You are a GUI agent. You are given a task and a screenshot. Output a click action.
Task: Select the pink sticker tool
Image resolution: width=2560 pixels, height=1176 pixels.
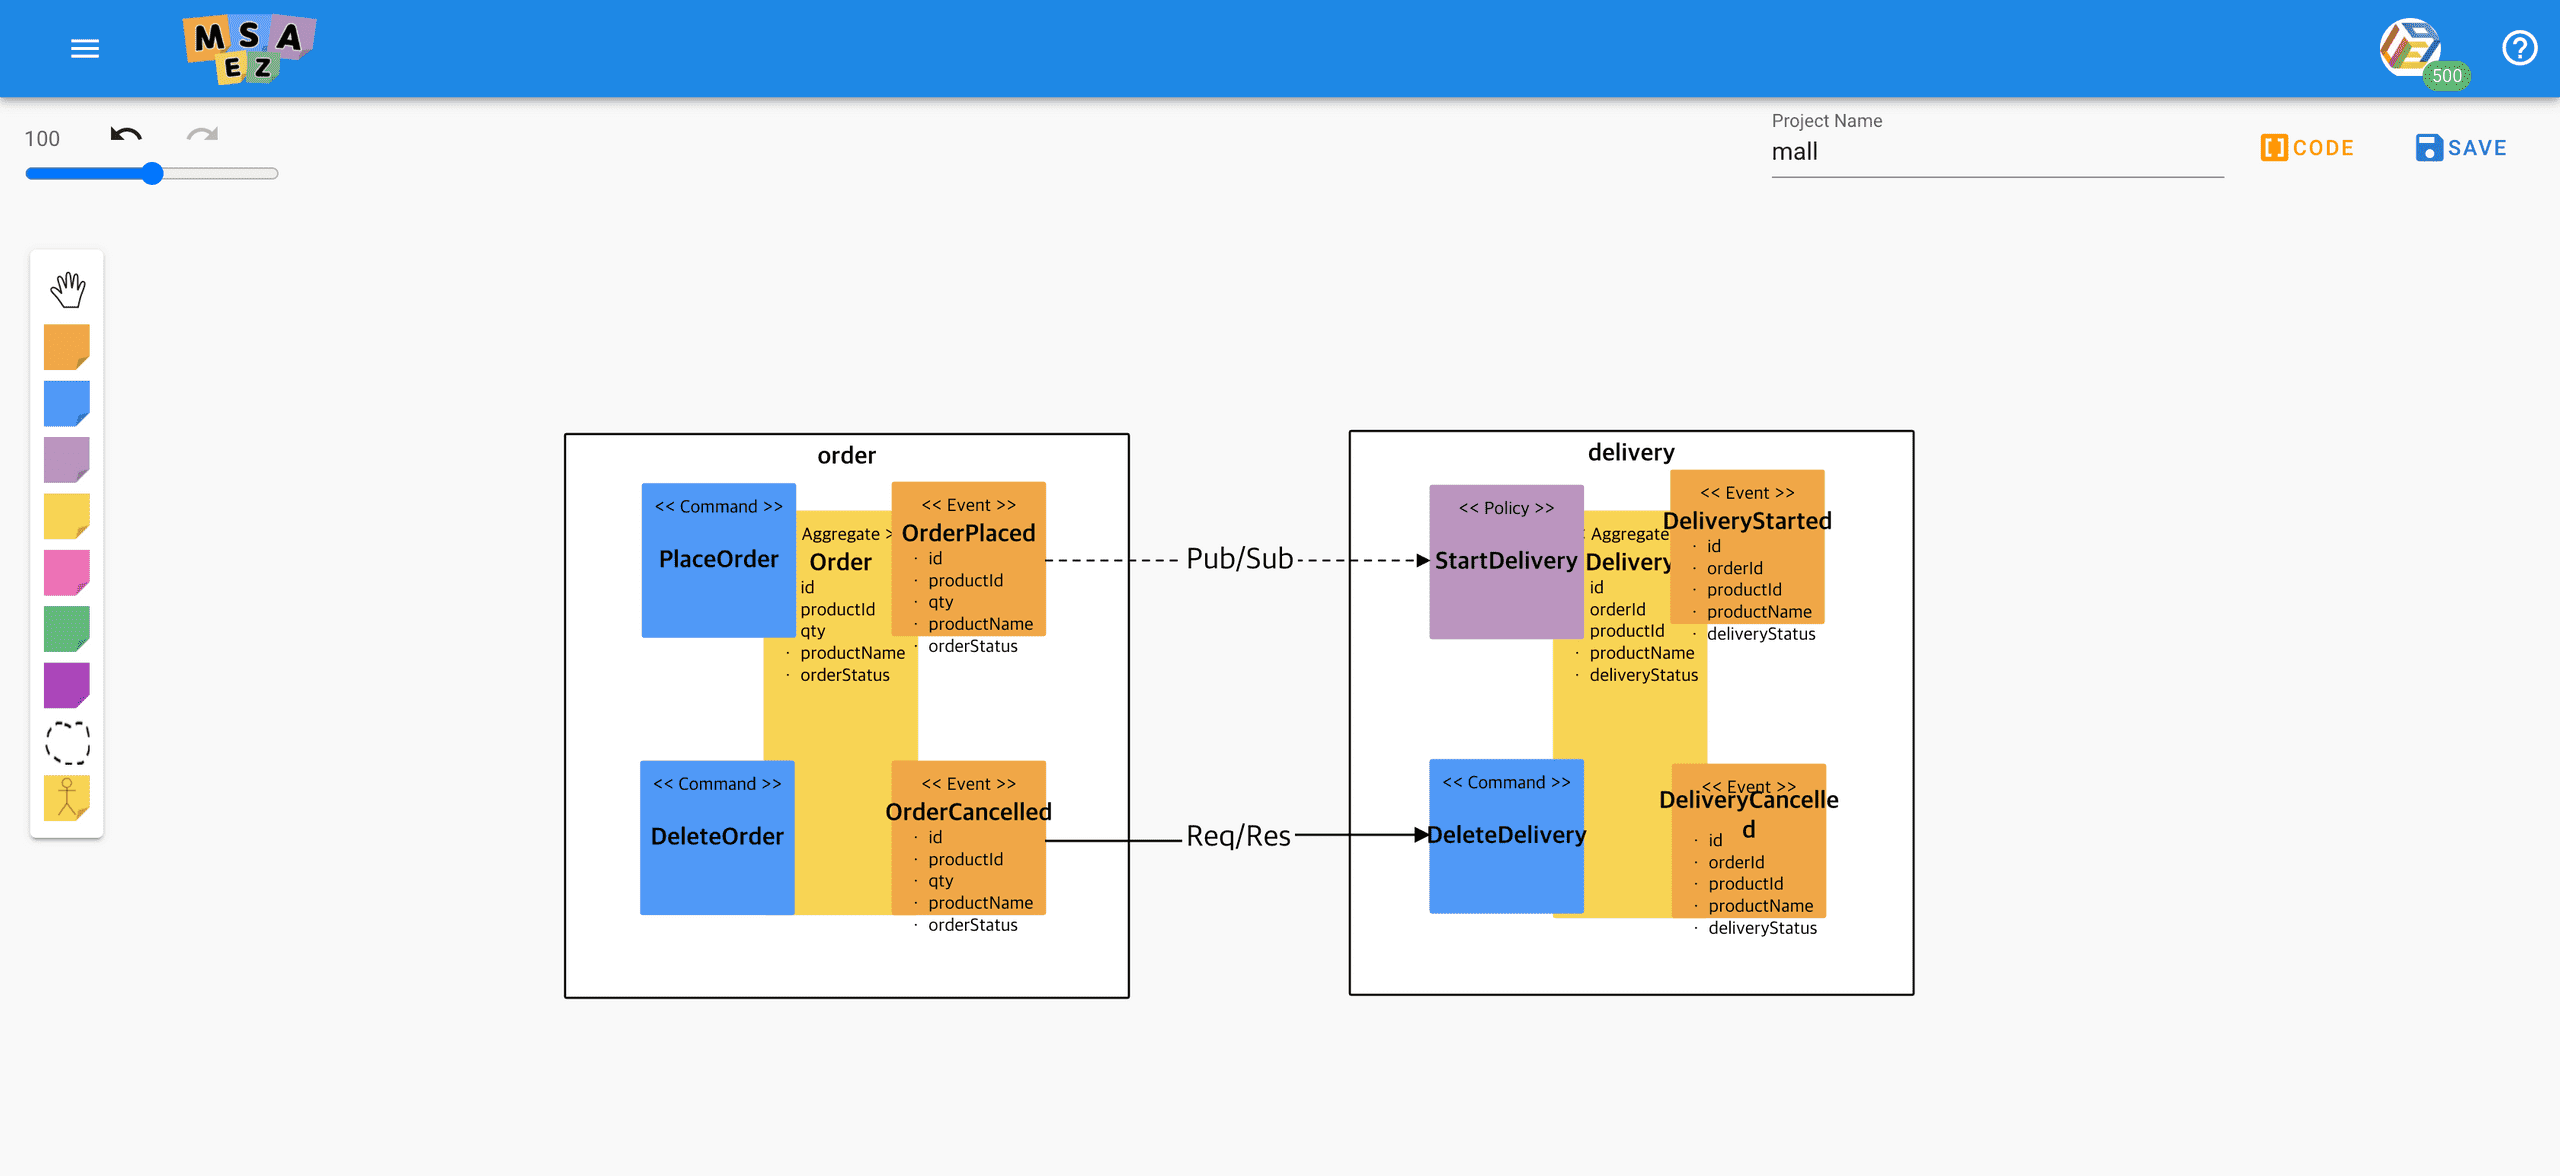tap(66, 572)
